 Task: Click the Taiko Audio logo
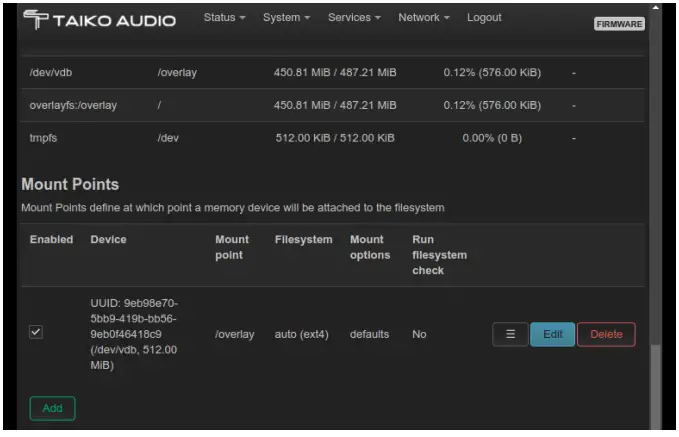click(x=99, y=20)
